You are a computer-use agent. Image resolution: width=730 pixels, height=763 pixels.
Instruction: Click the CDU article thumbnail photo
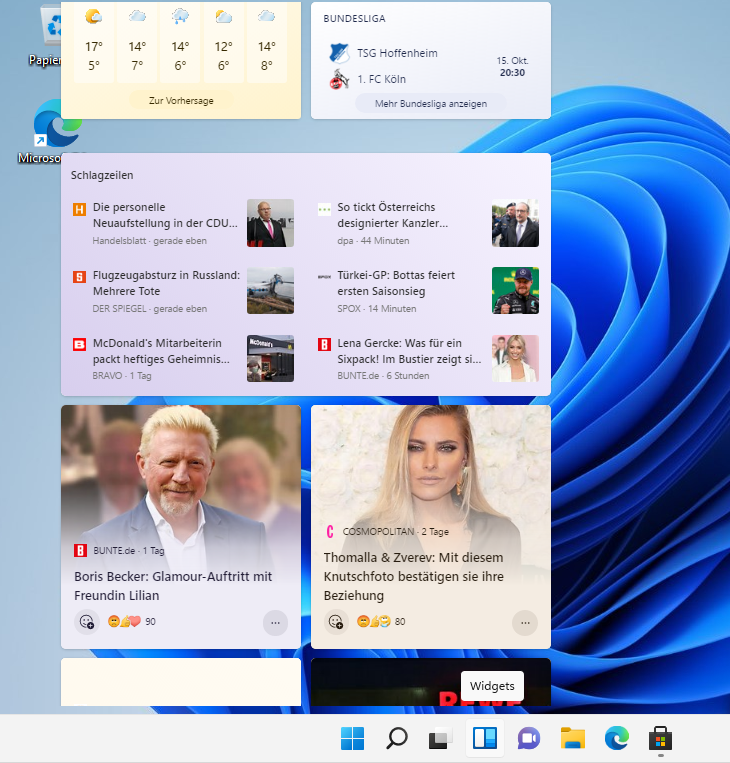pyautogui.click(x=270, y=223)
